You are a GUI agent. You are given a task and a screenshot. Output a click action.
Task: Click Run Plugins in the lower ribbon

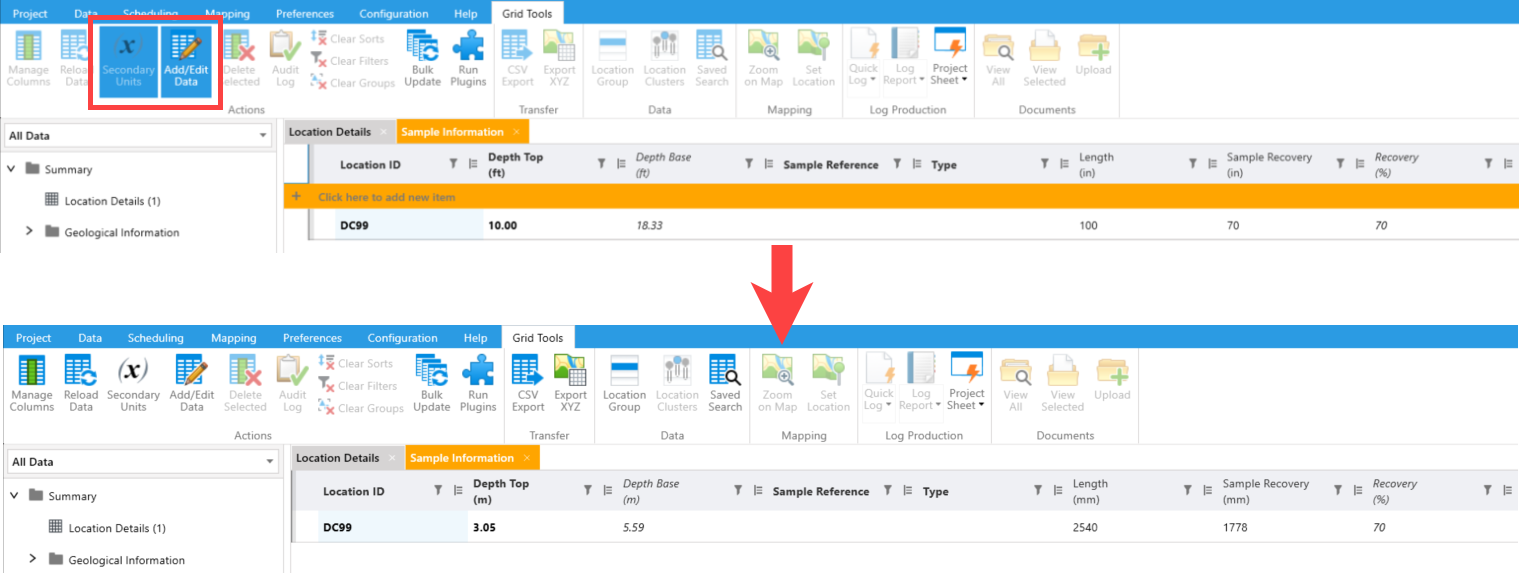click(x=478, y=383)
